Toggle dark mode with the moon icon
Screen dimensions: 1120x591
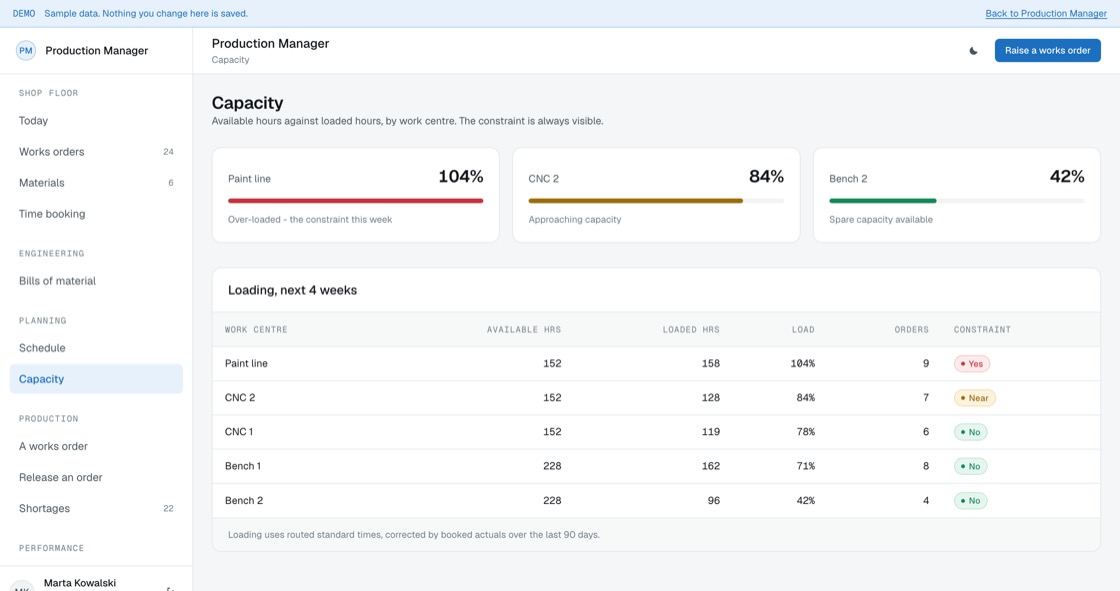(x=973, y=51)
